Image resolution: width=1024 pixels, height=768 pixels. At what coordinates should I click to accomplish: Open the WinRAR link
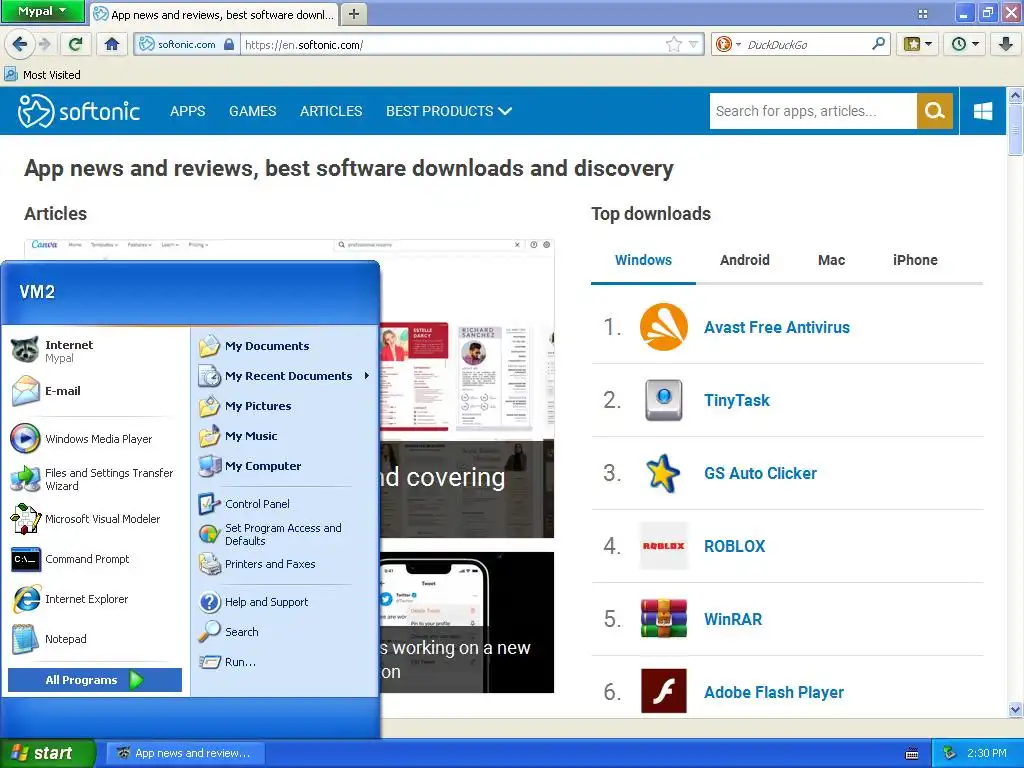[x=733, y=619]
